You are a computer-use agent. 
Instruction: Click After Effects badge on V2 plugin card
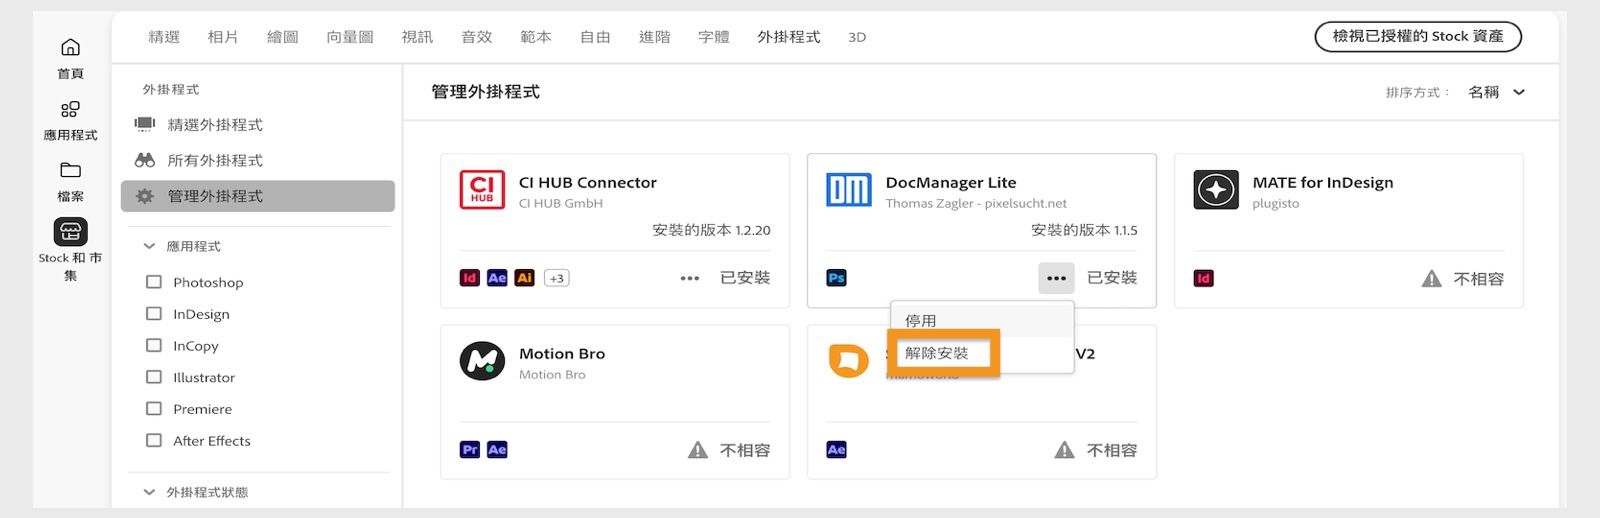point(837,450)
